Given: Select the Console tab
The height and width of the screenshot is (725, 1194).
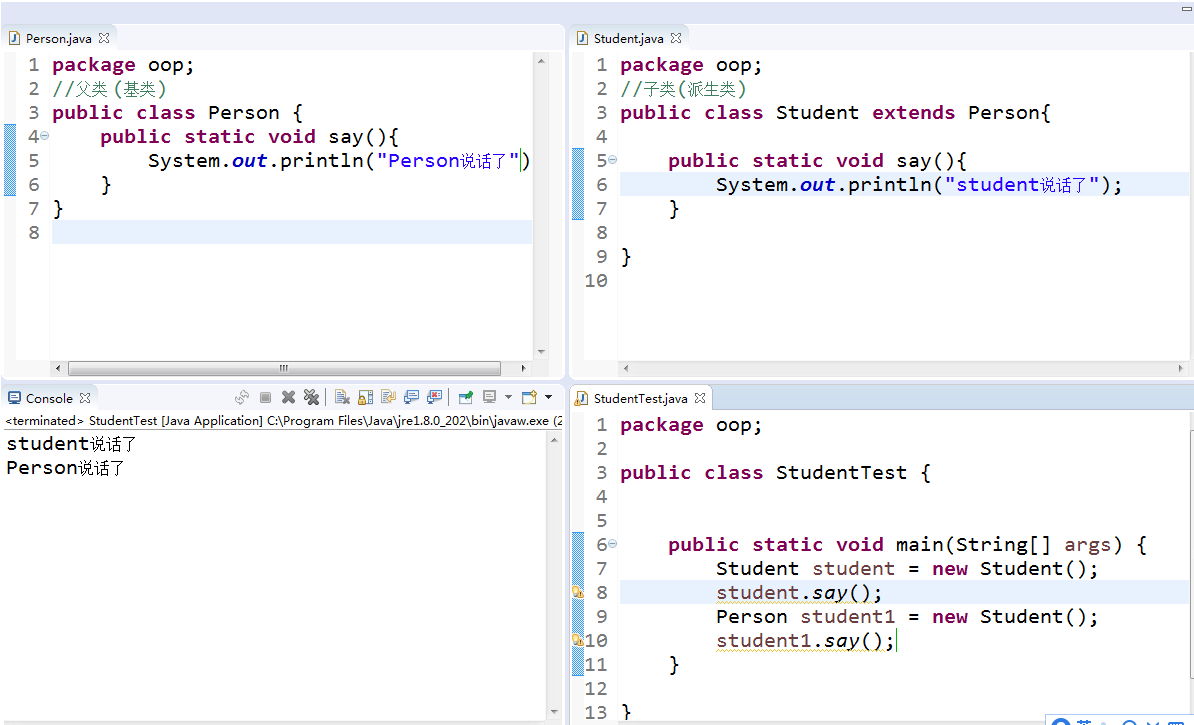Looking at the screenshot, I should [x=49, y=398].
